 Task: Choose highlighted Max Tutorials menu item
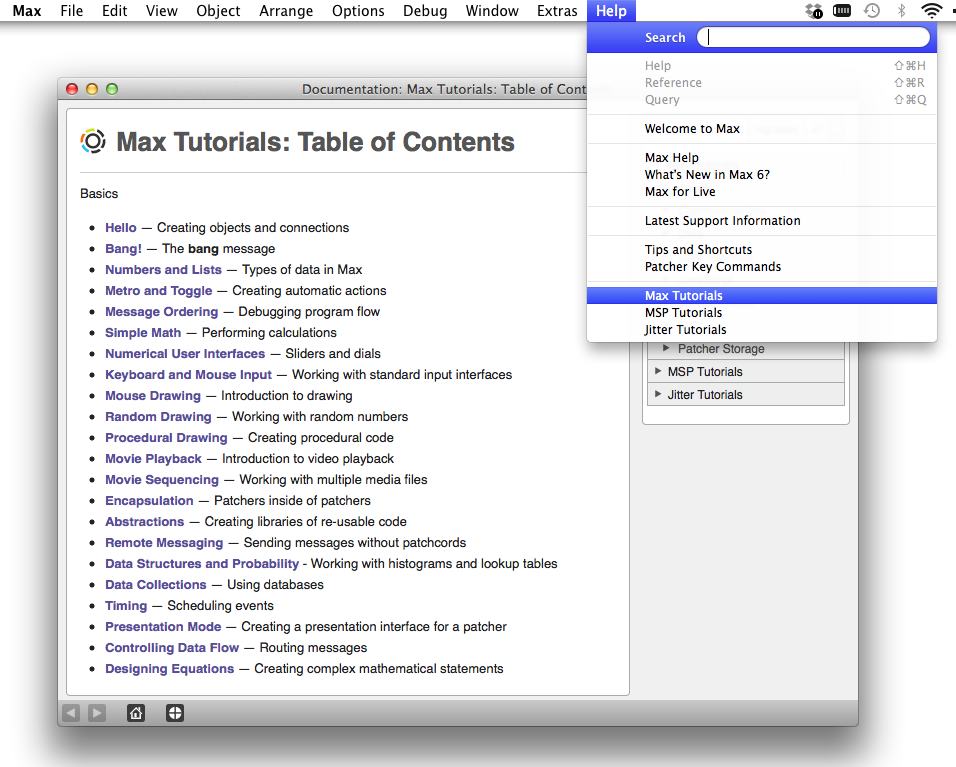[762, 296]
